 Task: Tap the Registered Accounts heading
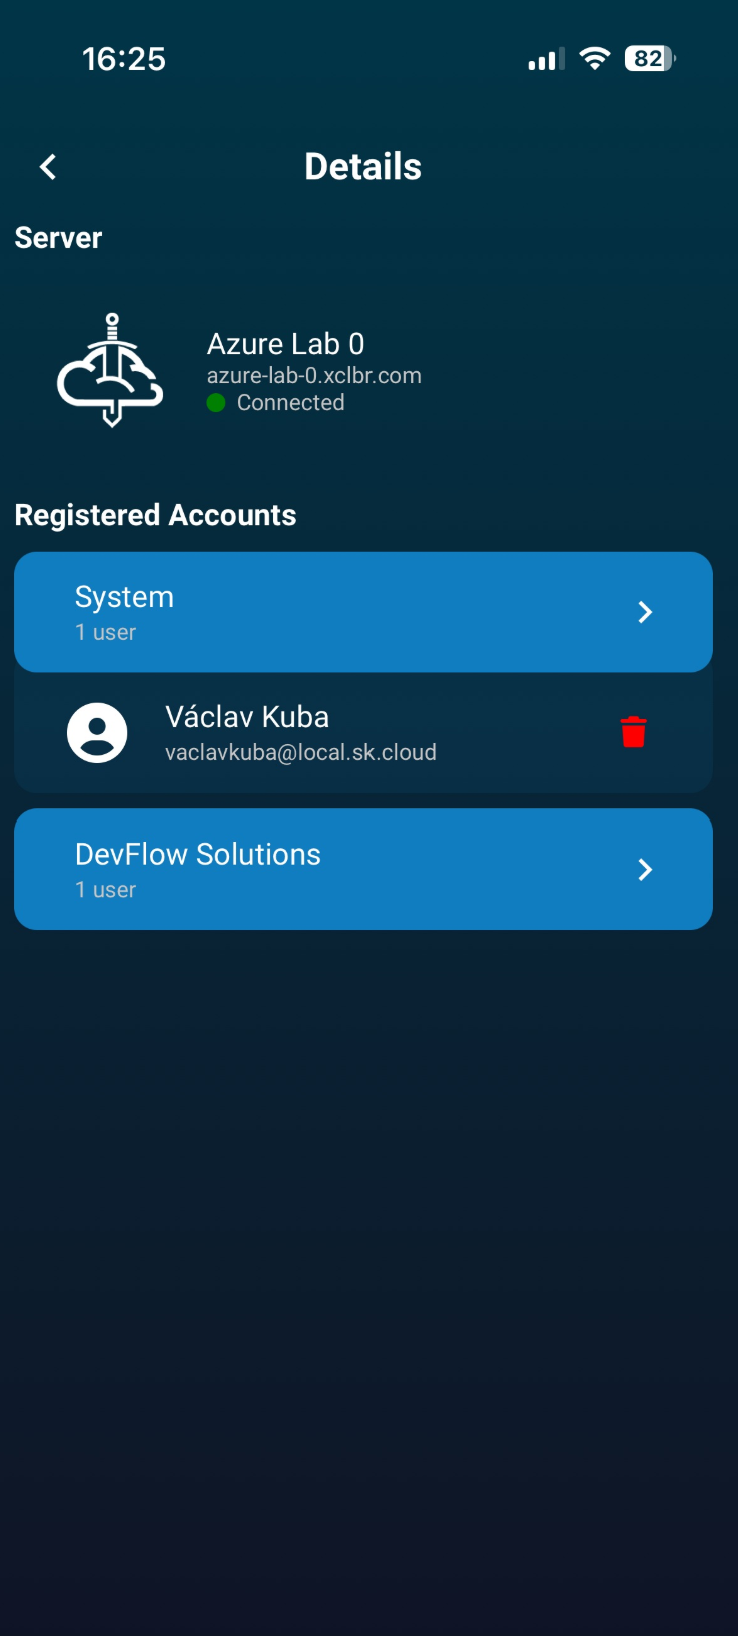pyautogui.click(x=155, y=515)
